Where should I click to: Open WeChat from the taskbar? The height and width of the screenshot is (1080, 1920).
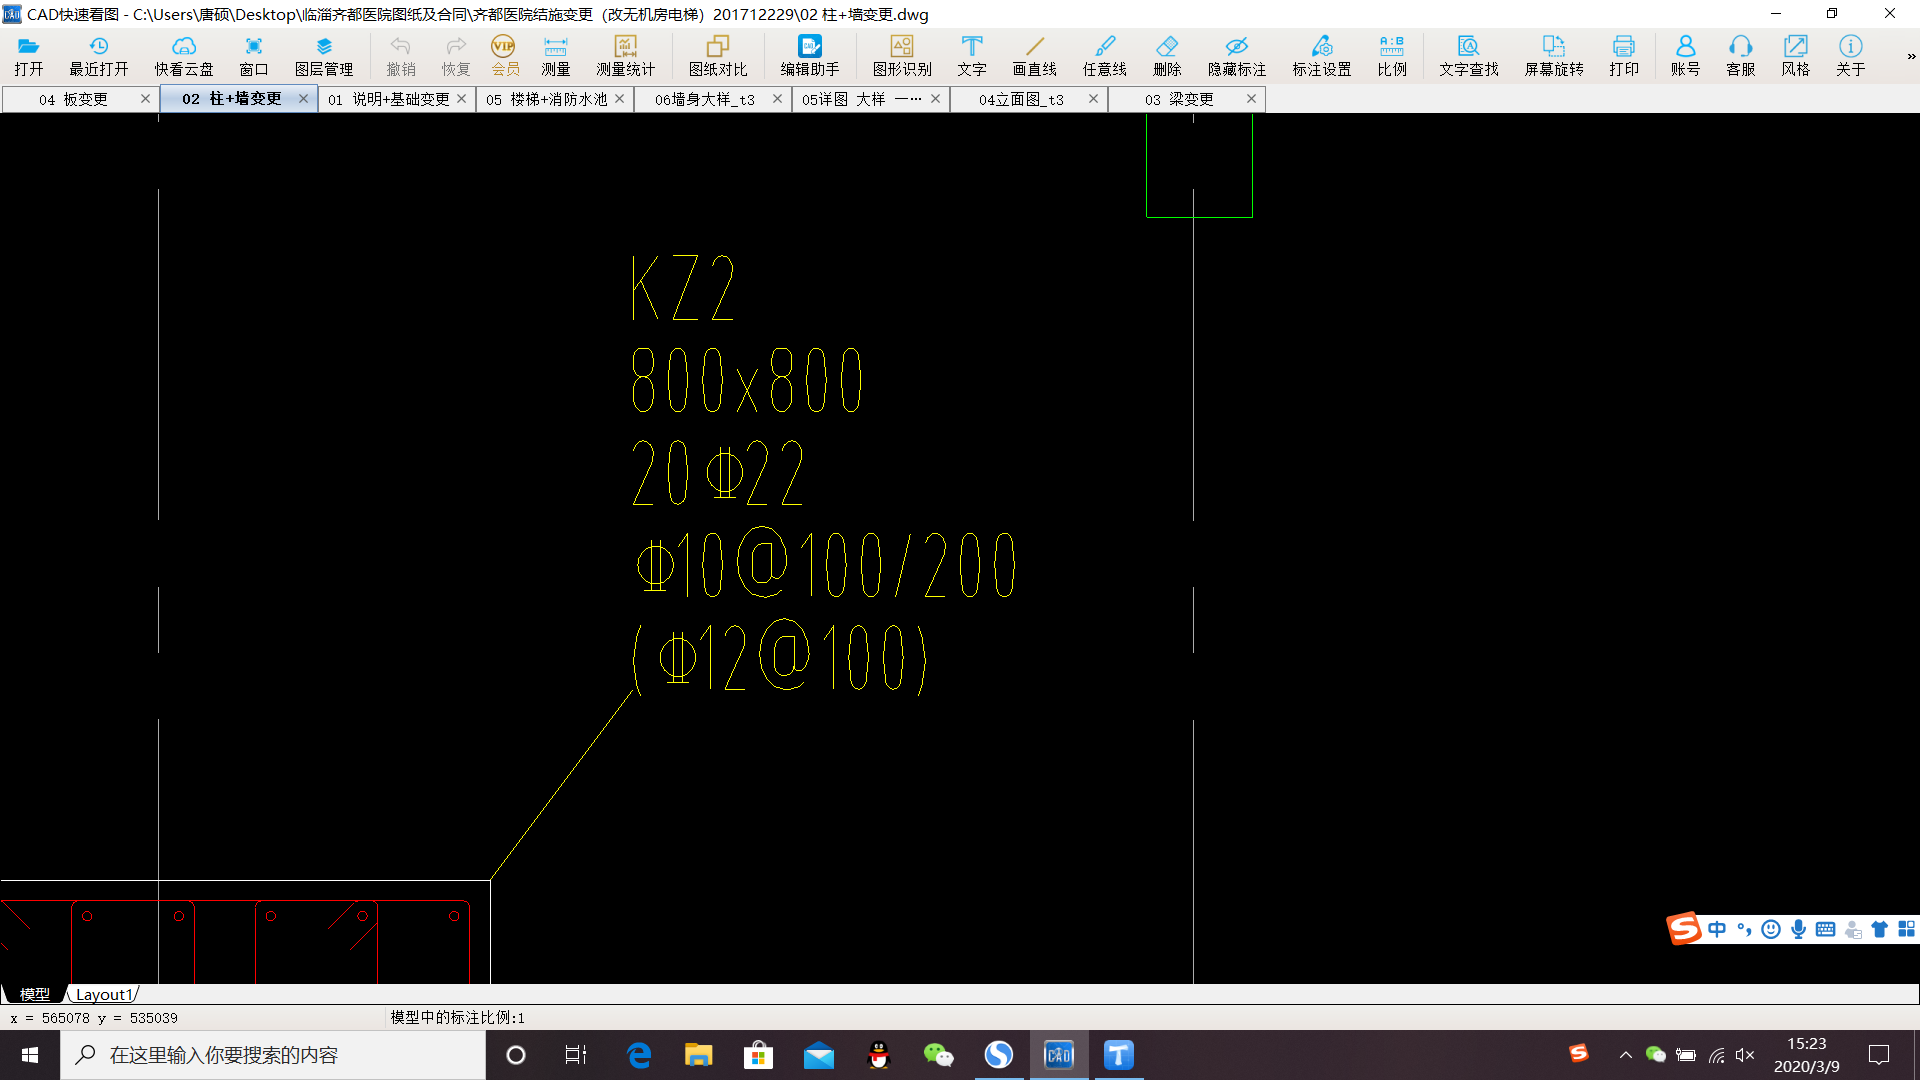938,1055
